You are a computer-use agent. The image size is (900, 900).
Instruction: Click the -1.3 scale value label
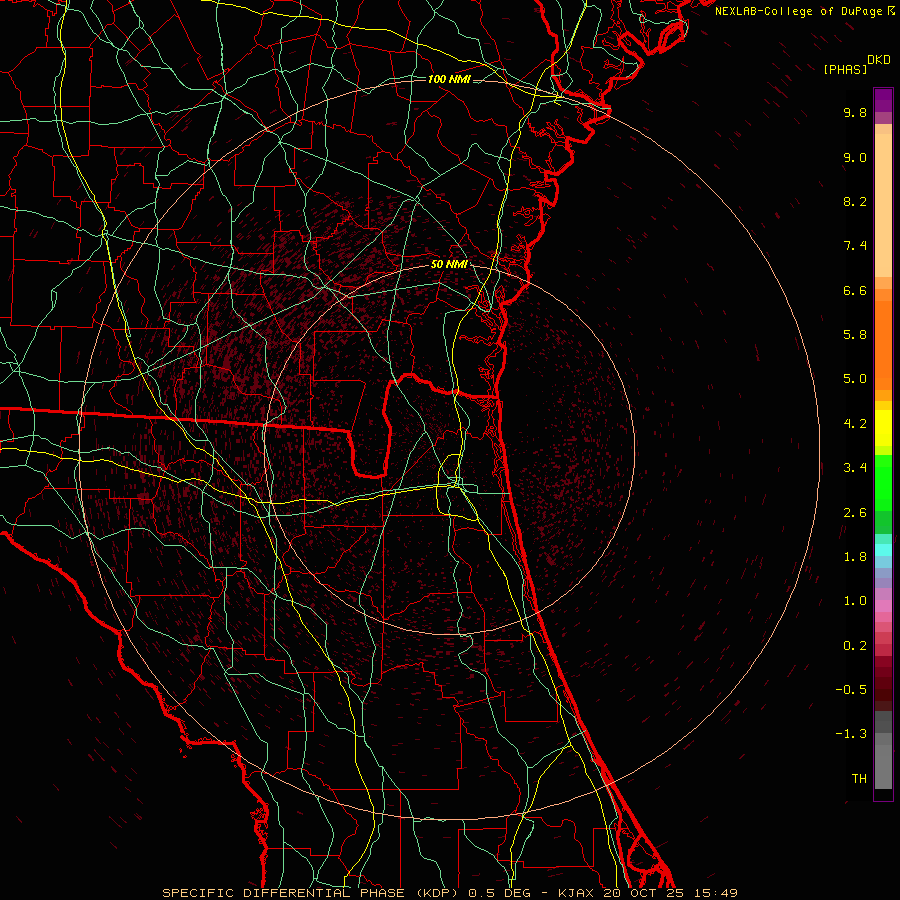point(851,734)
